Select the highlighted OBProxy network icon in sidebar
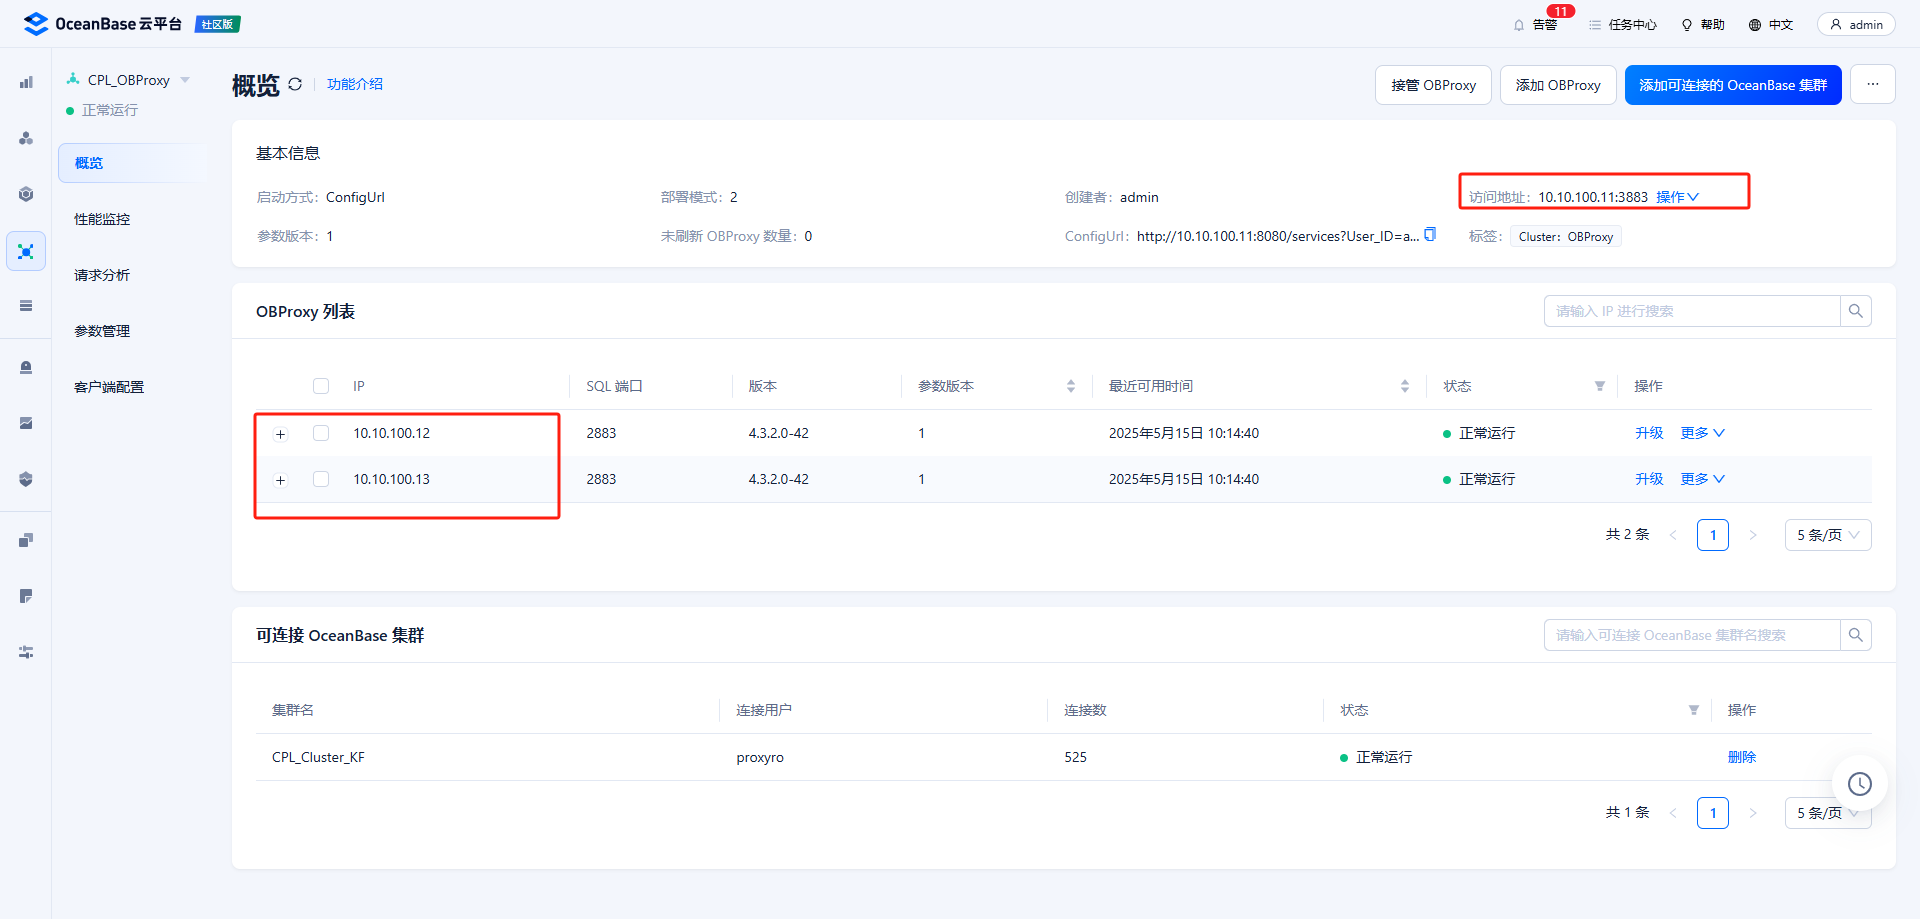1920x919 pixels. (x=26, y=251)
